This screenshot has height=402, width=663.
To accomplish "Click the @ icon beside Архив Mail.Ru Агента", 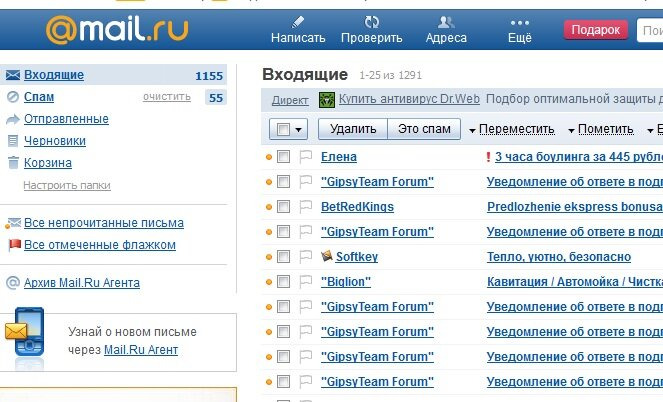I will pos(13,282).
